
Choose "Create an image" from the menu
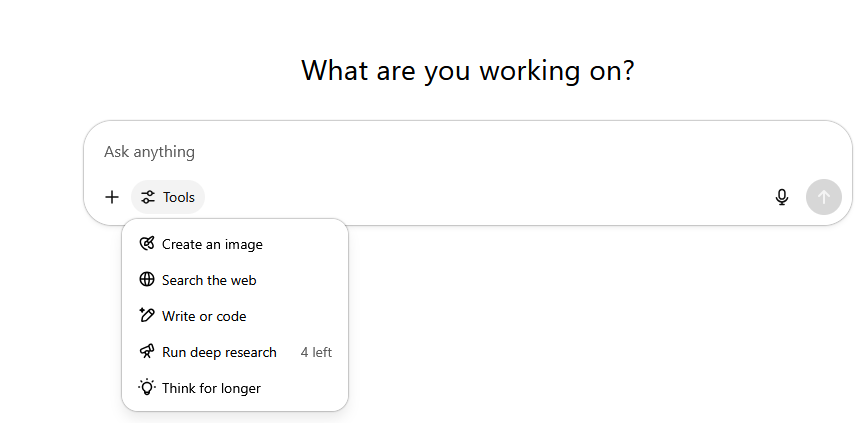pos(212,244)
